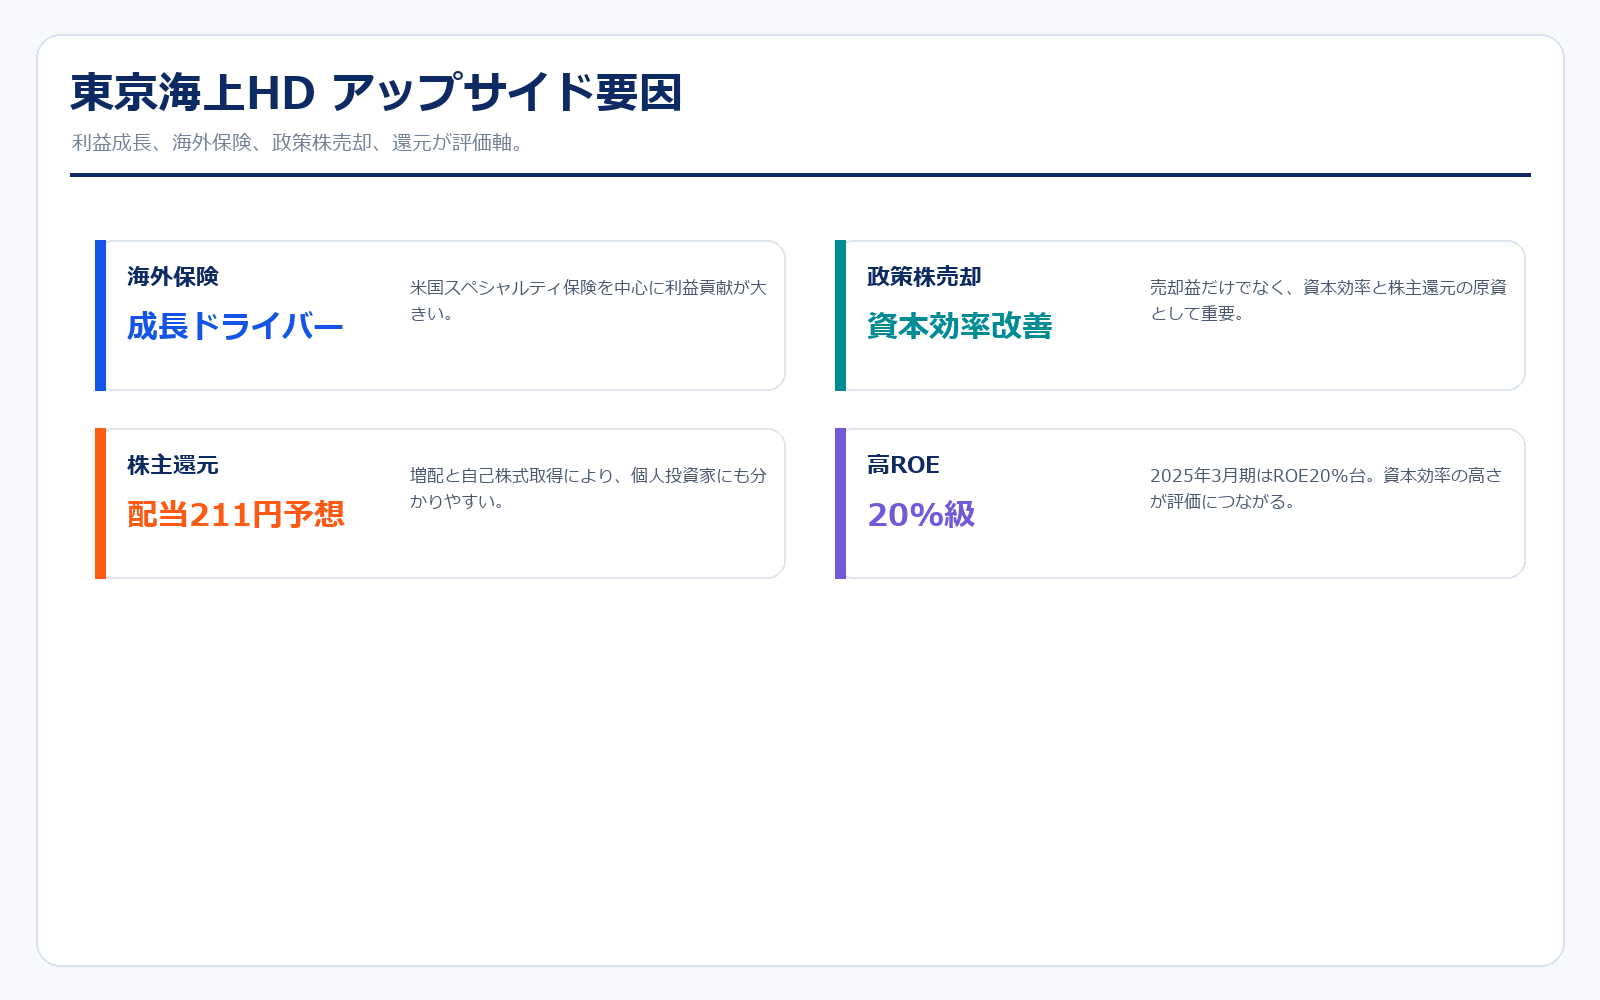Select the 配当211円予想 highlight text
1600x1000 pixels.
(x=236, y=514)
